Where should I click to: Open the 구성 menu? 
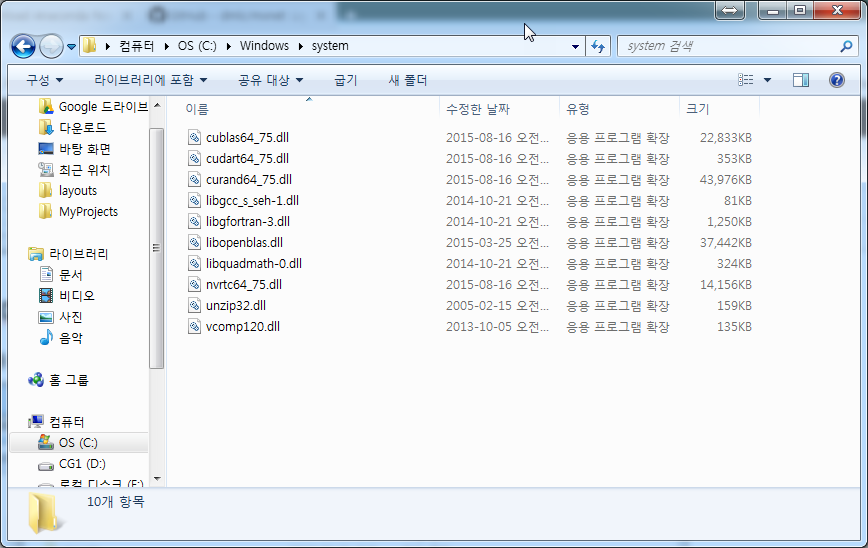point(44,80)
